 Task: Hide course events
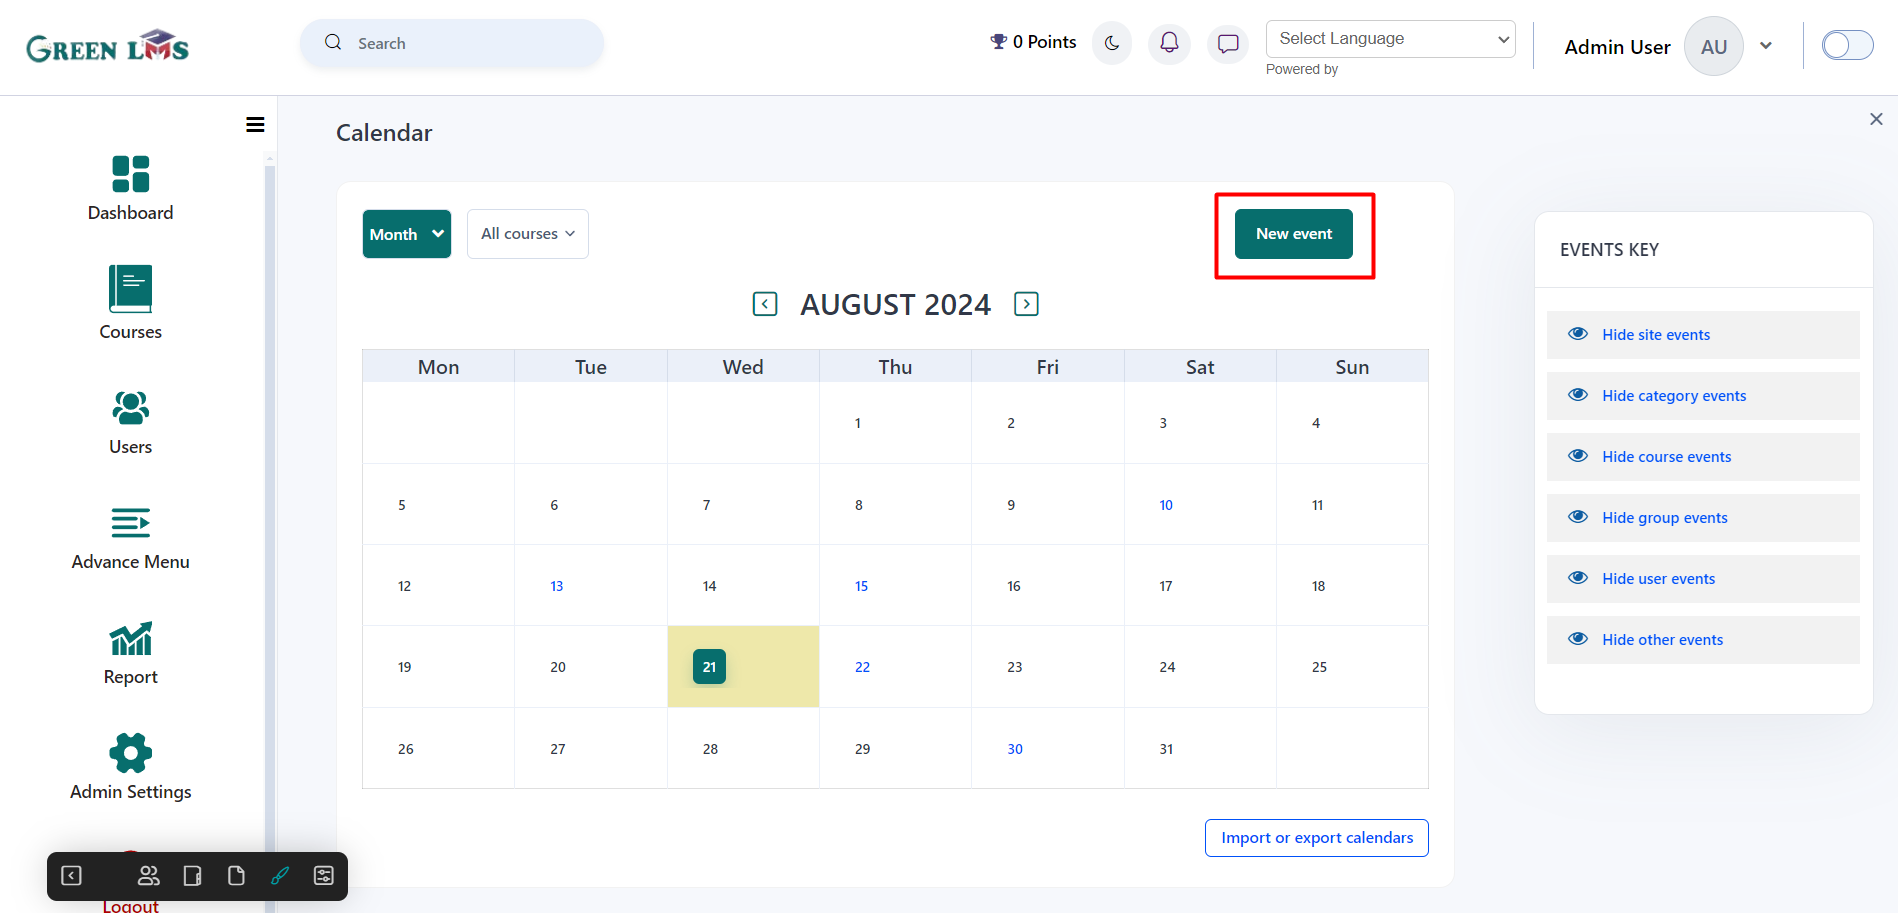point(1703,457)
